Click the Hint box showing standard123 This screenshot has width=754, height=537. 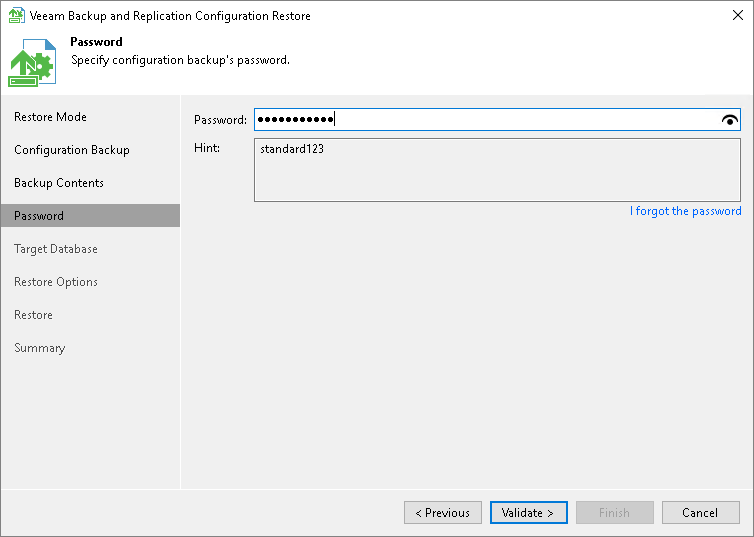(497, 170)
